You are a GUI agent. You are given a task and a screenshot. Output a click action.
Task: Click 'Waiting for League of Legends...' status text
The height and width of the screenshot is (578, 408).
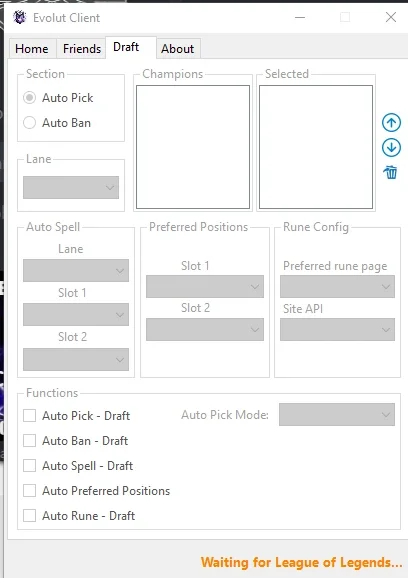pos(301,563)
